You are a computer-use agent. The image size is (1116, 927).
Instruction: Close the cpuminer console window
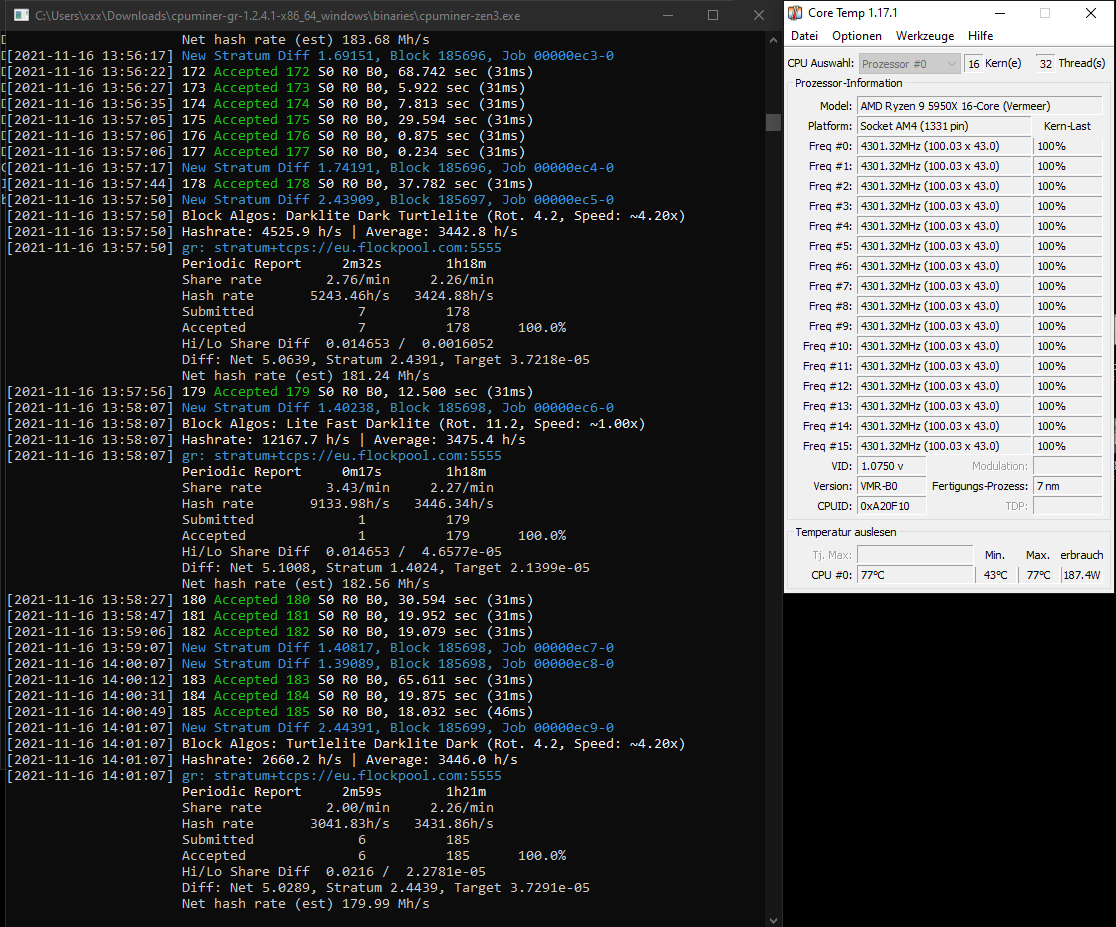click(x=759, y=15)
